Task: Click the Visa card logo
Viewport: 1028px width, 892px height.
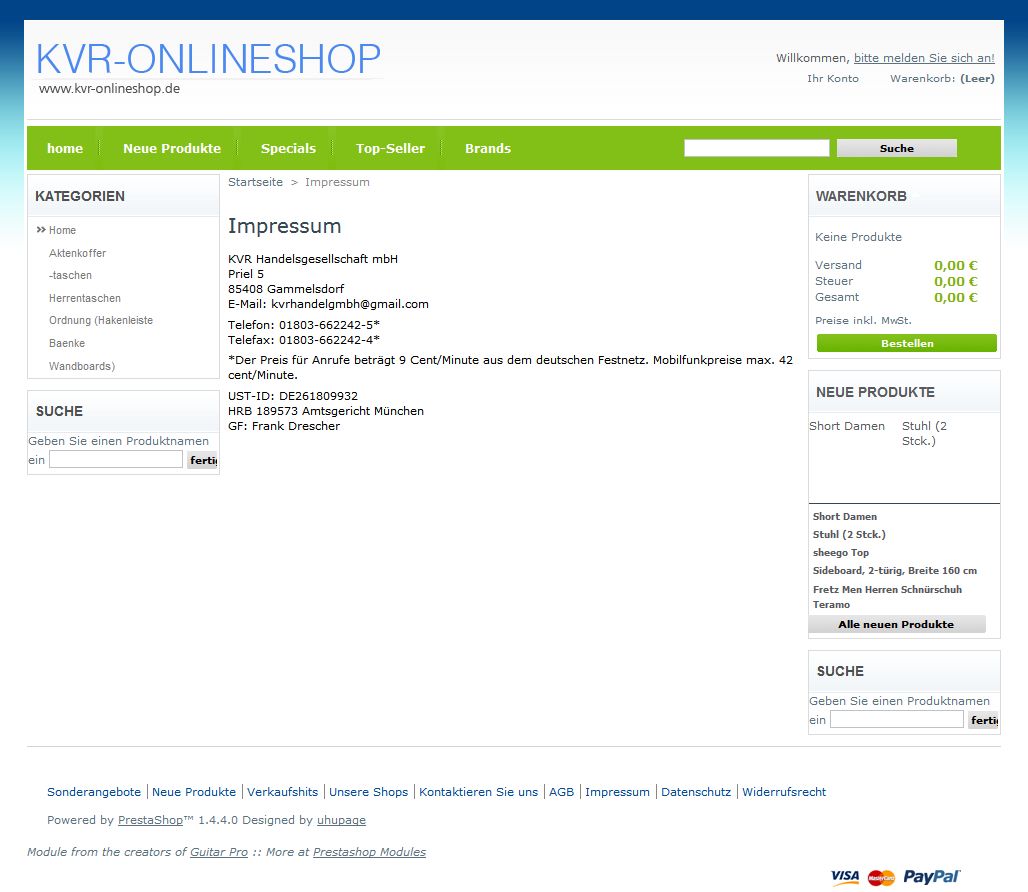Action: [x=845, y=877]
